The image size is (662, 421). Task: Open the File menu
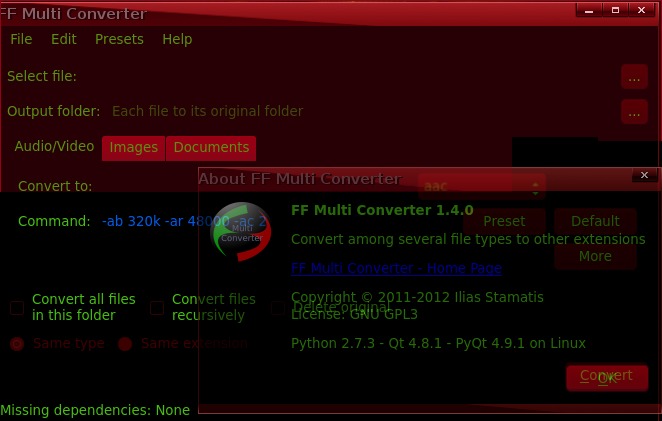pos(21,39)
